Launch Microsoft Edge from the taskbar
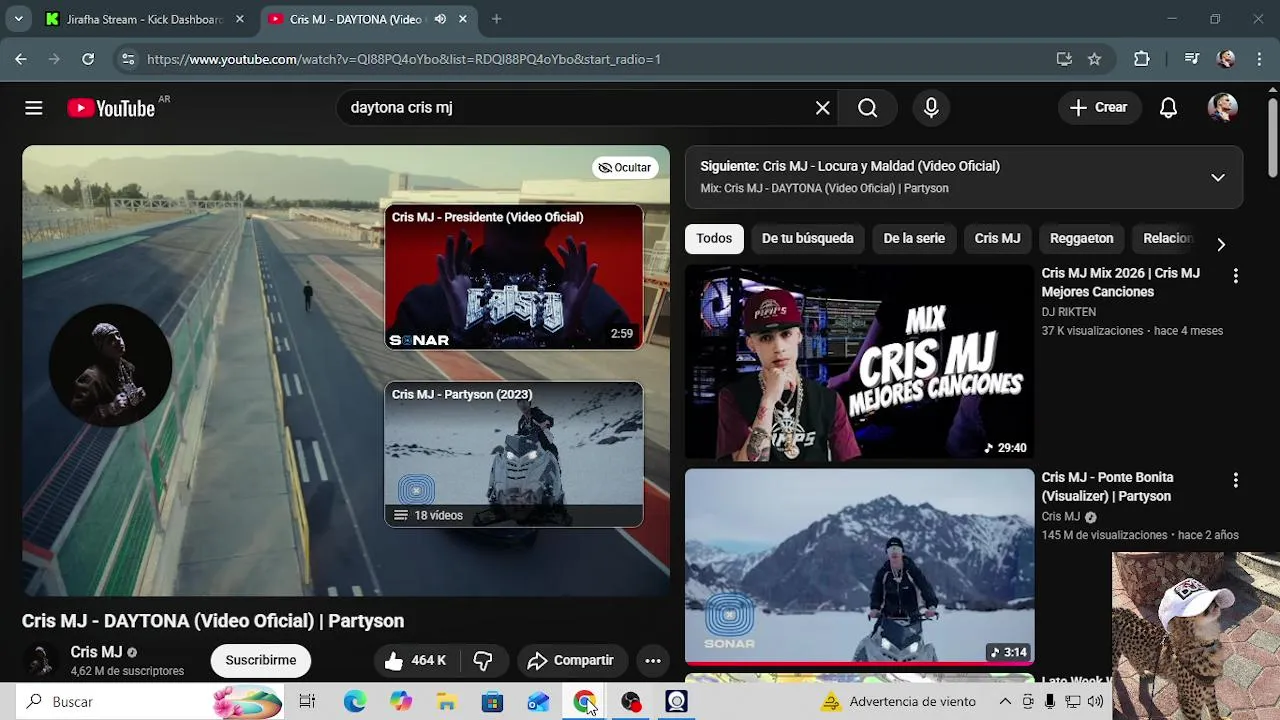Viewport: 1280px width, 720px height. [x=355, y=702]
